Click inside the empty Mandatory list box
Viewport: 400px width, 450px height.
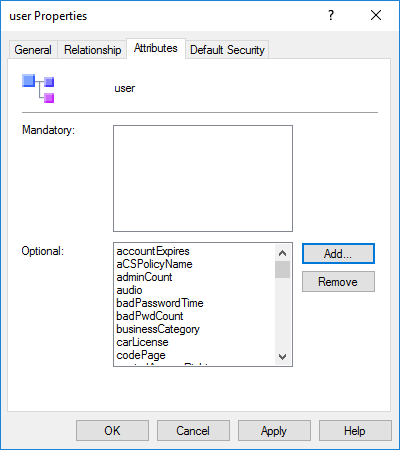click(x=203, y=178)
